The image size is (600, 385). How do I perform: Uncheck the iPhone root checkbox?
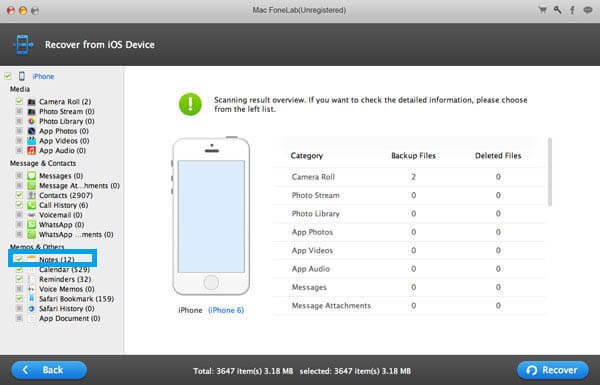click(x=8, y=76)
